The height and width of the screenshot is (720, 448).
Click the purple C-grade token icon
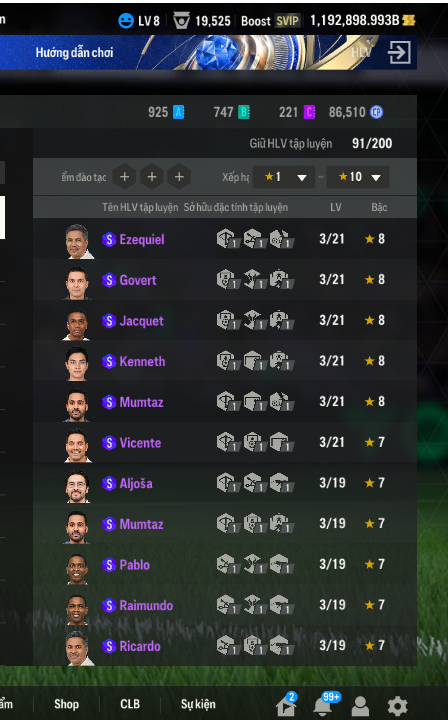tap(309, 112)
